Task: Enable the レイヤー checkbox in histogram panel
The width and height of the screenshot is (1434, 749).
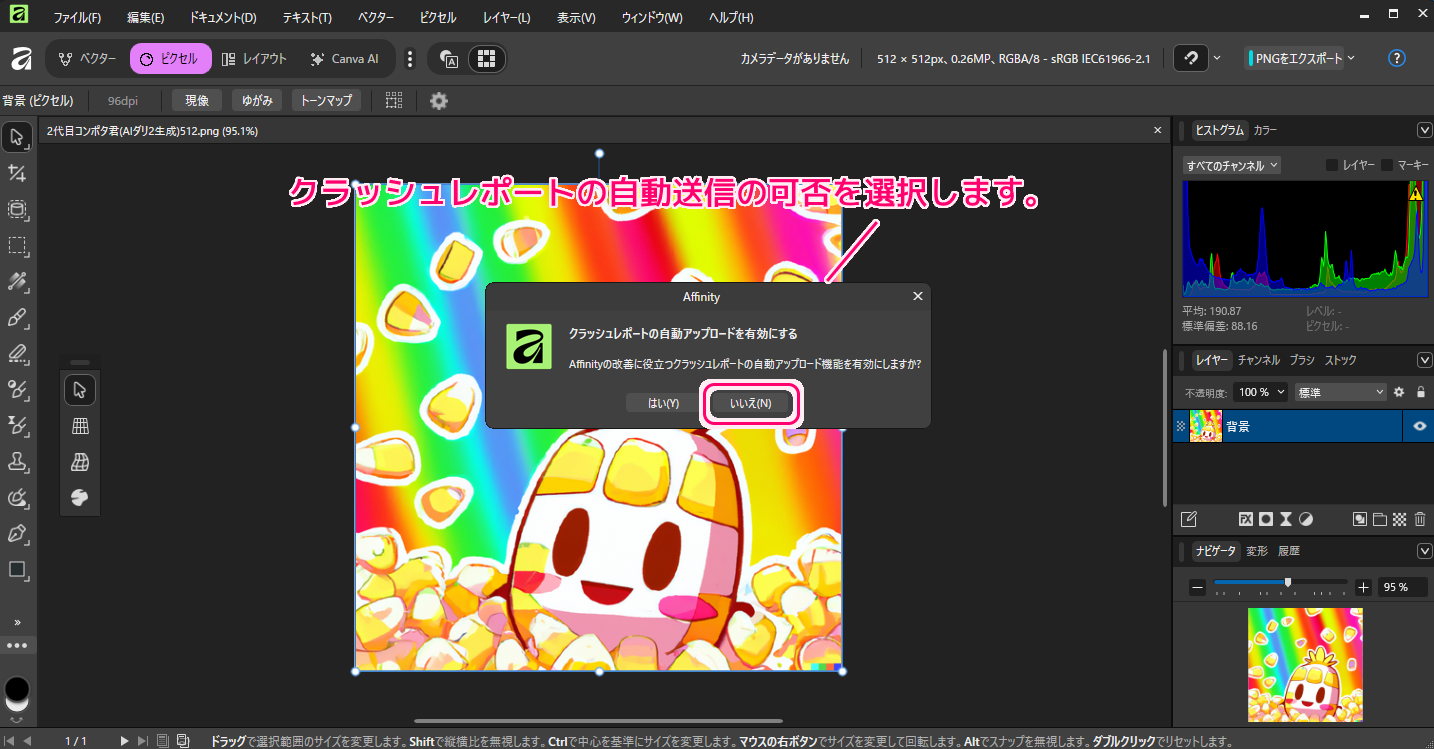Action: 1332,165
